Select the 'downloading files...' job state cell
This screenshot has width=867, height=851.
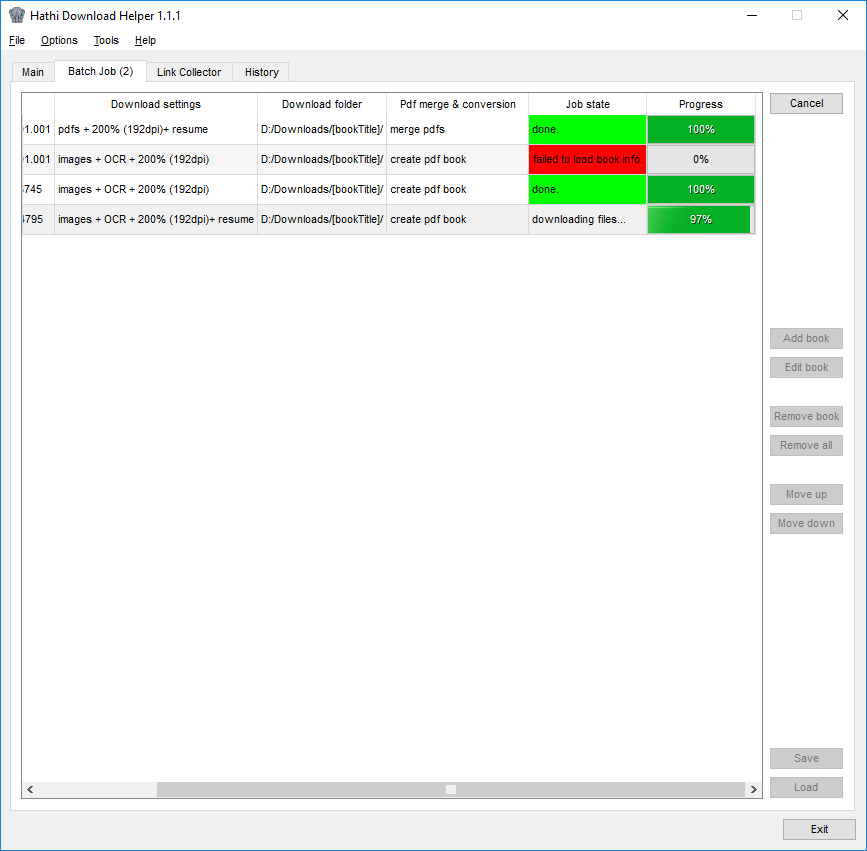587,220
